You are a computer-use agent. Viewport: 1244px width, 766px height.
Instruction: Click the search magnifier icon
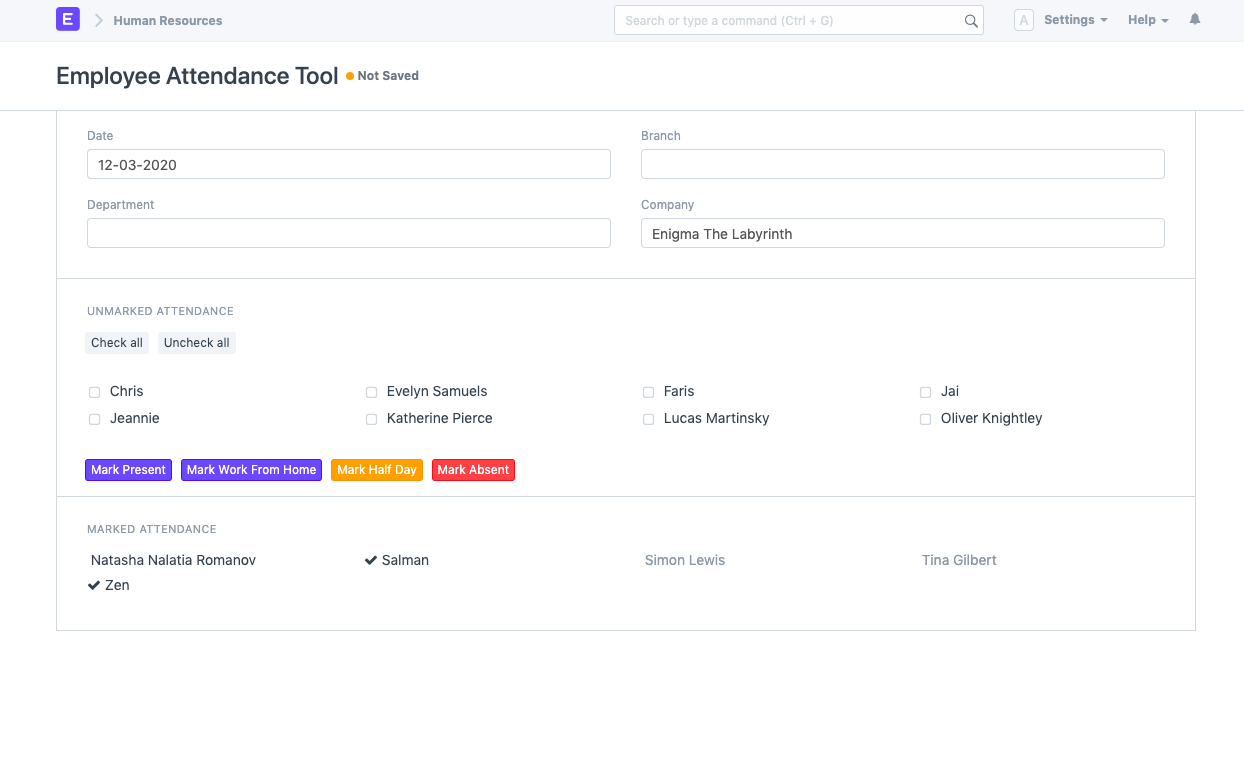click(970, 21)
